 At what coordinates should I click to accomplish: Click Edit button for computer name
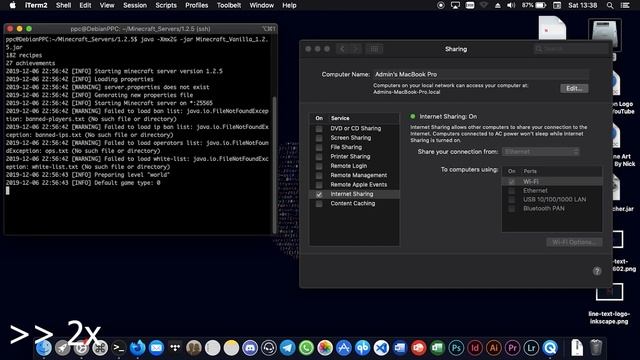tap(574, 89)
